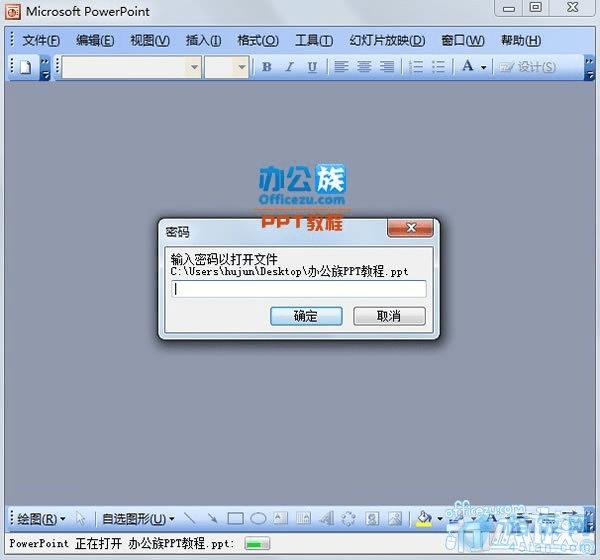Open the 自选图形(U) AutoShapes menu

tap(138, 519)
